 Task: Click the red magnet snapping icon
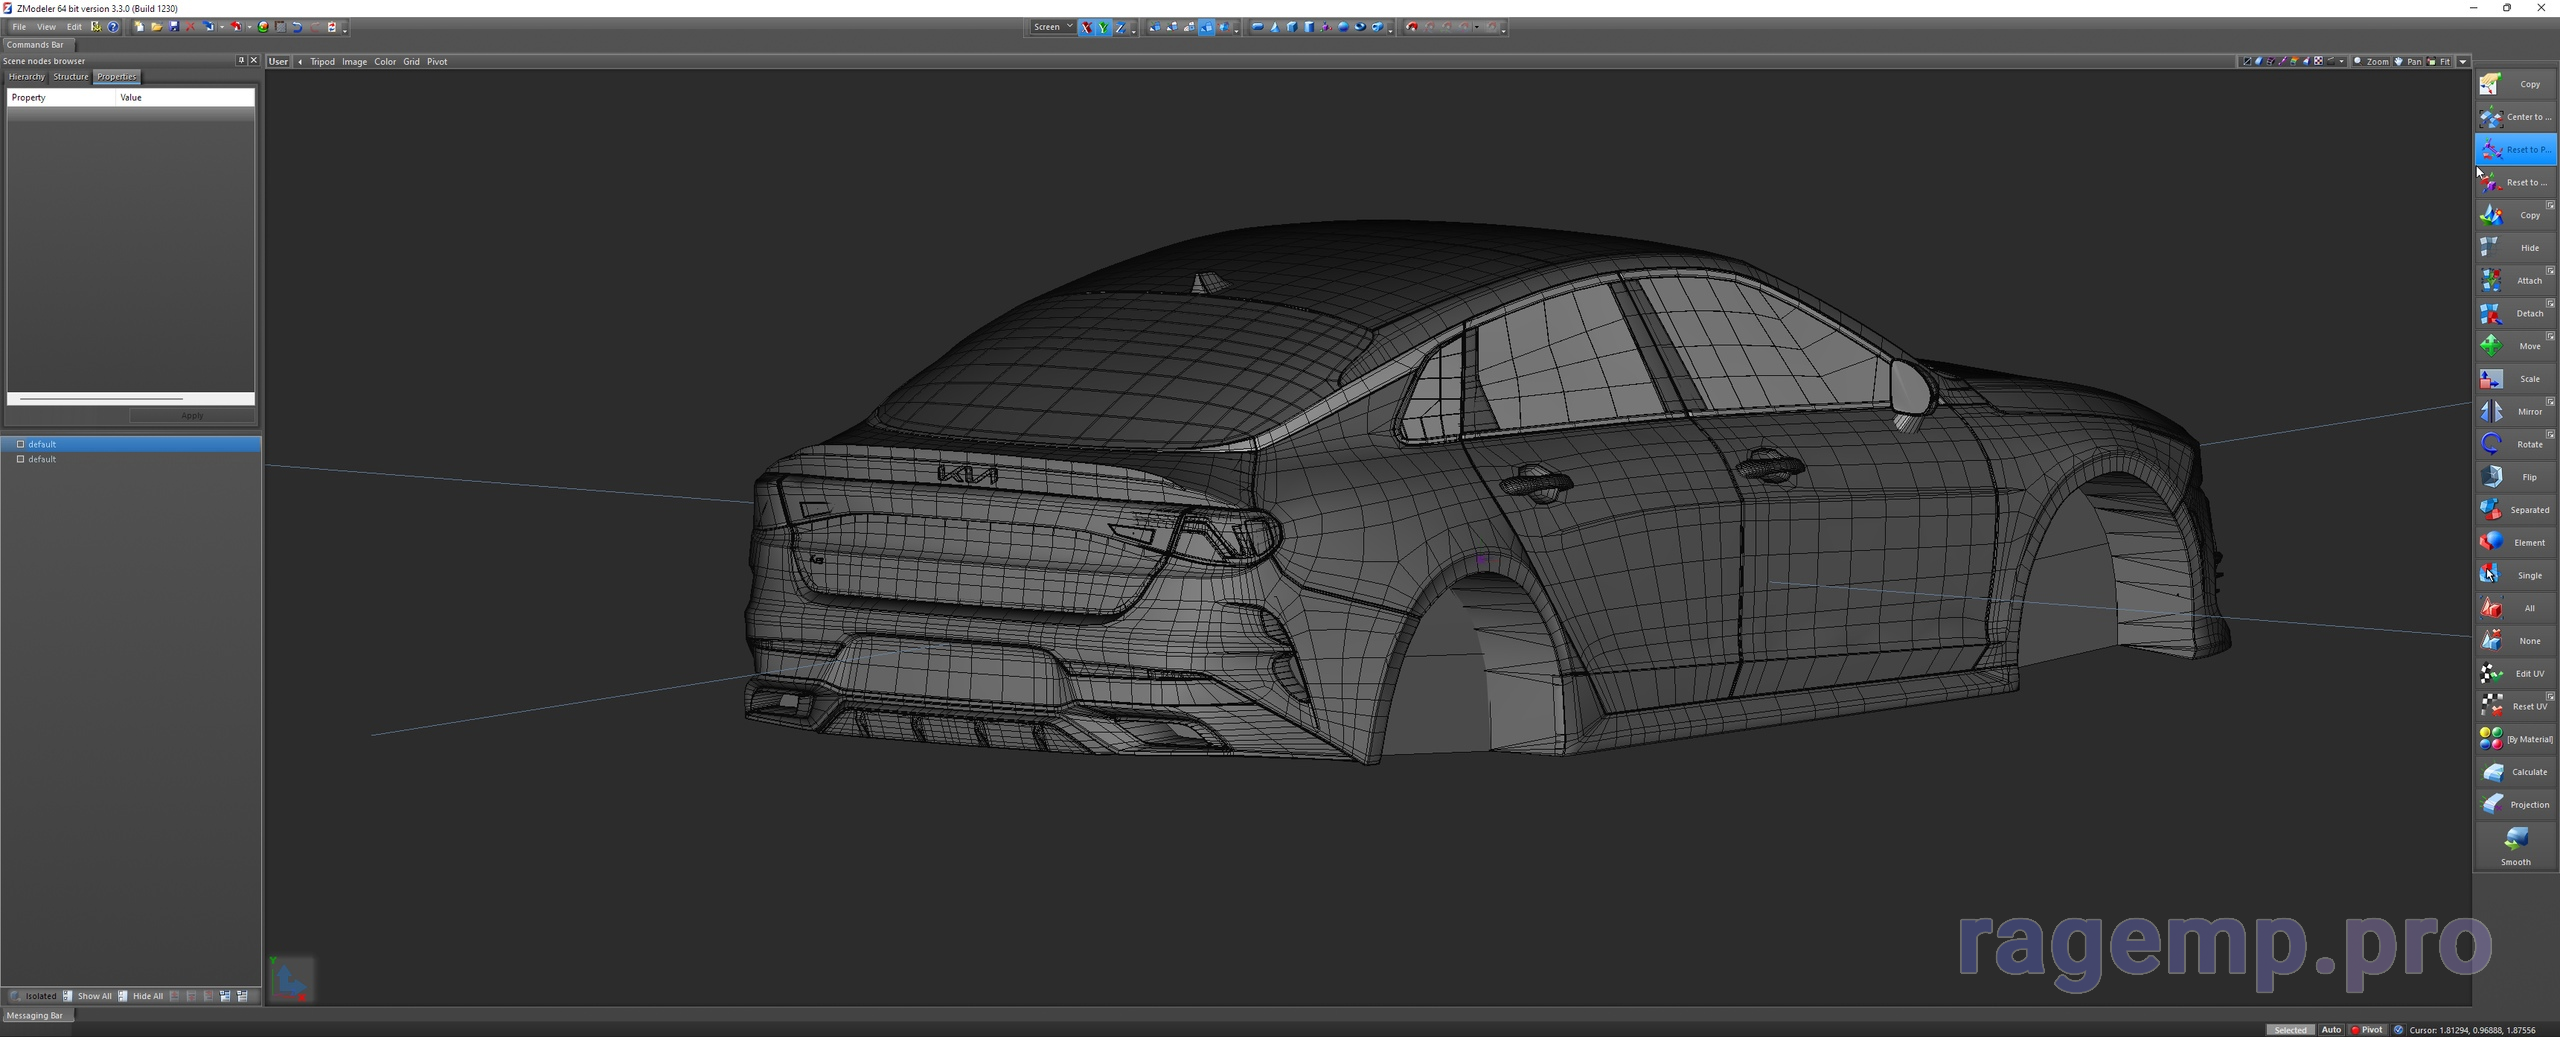click(1412, 27)
